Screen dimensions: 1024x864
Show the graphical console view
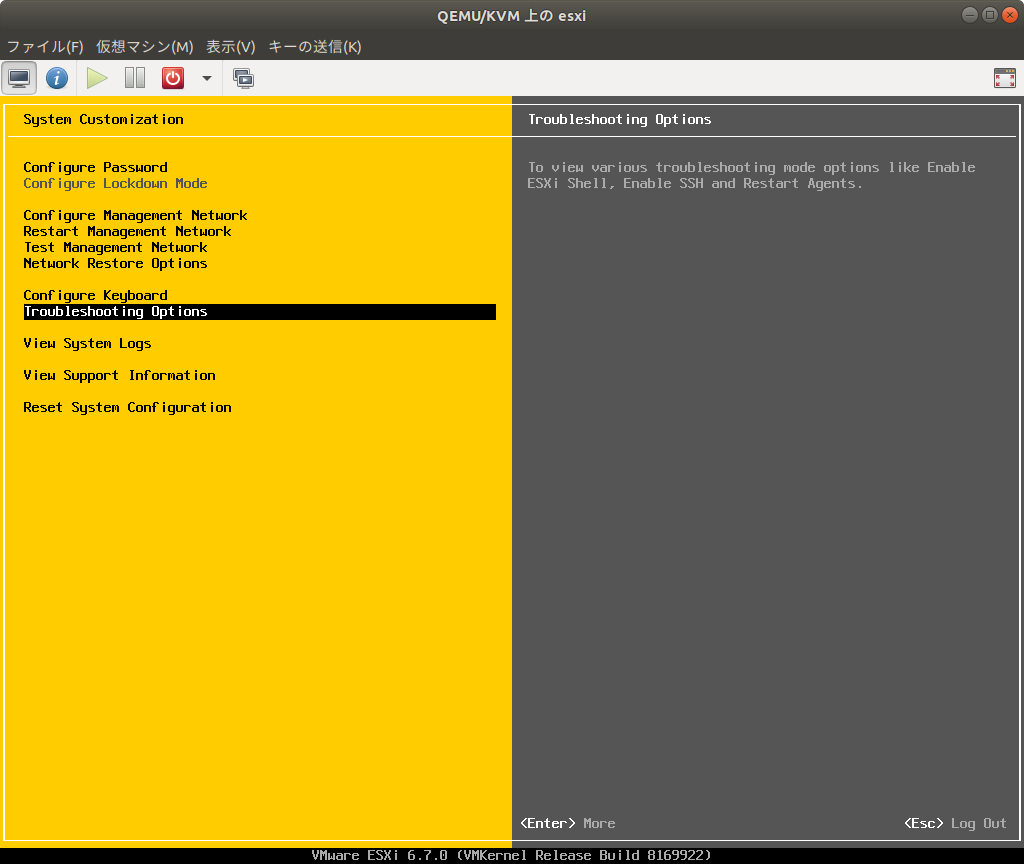click(x=19, y=78)
